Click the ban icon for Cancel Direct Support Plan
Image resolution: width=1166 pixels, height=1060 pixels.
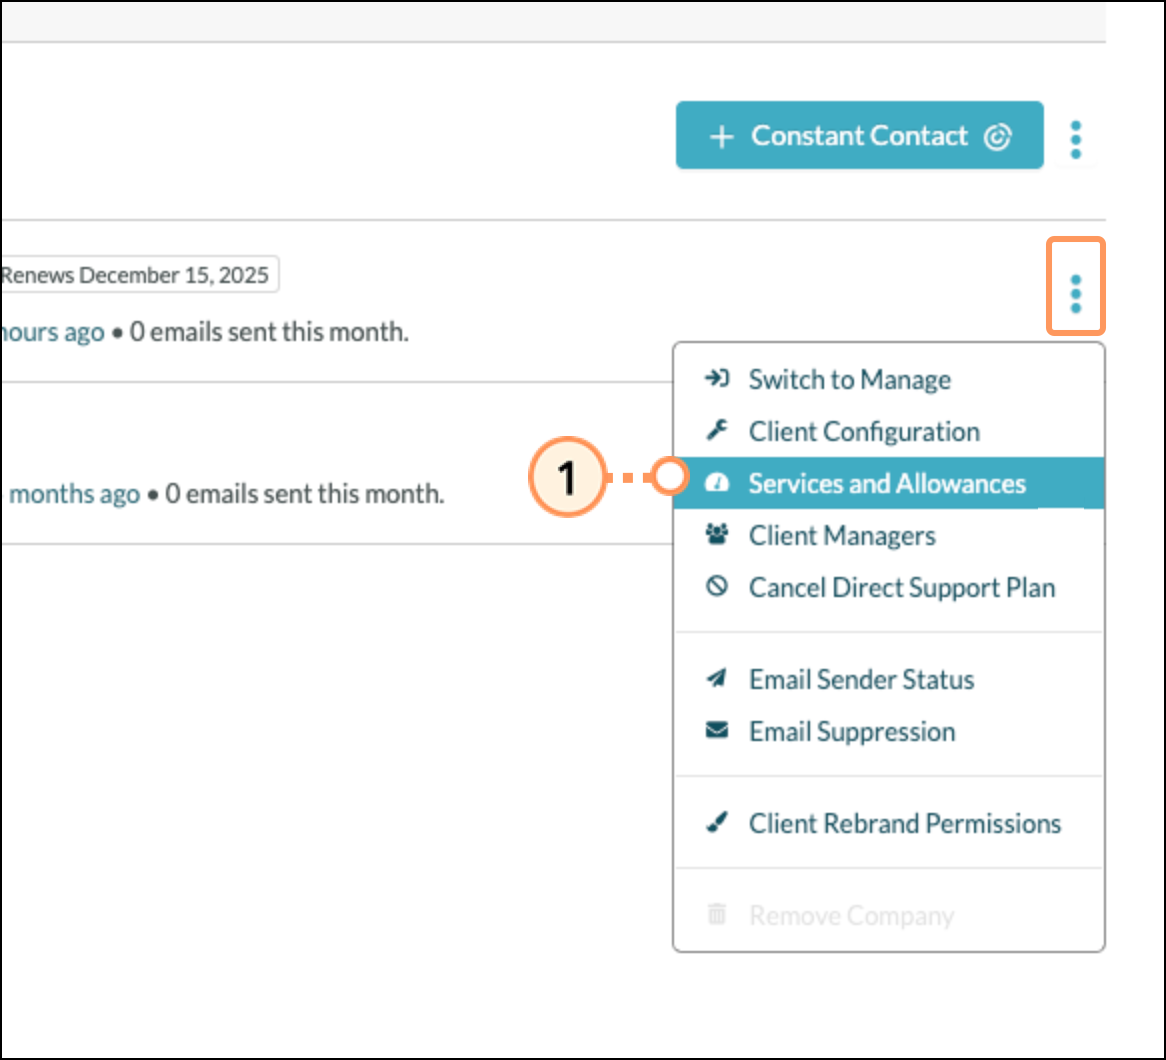click(717, 587)
